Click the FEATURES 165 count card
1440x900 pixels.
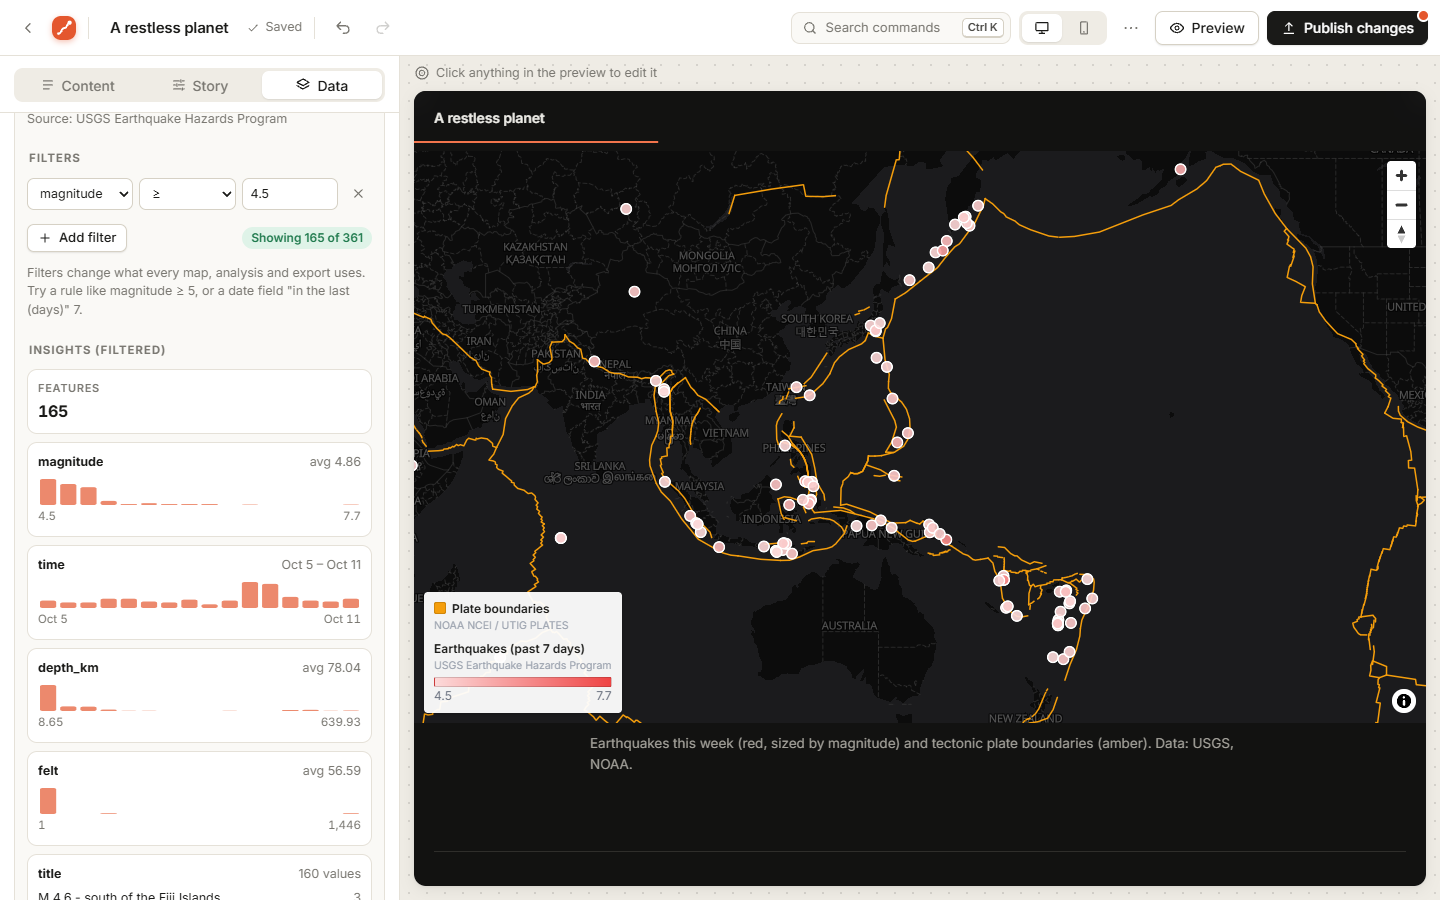(x=199, y=402)
